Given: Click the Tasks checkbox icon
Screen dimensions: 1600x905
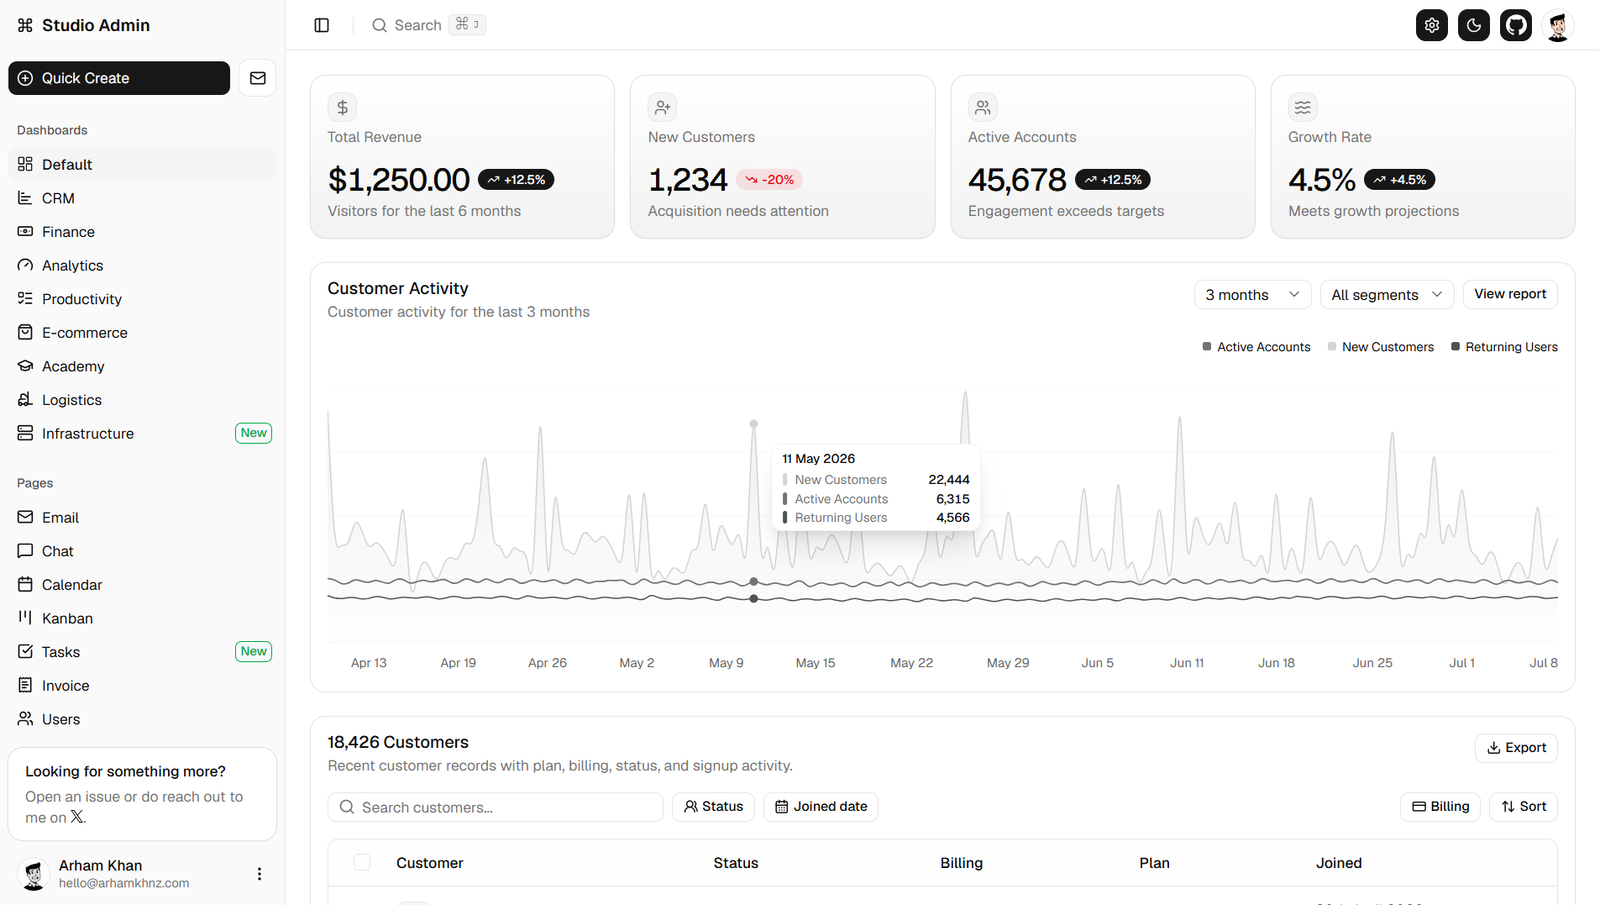Looking at the screenshot, I should point(25,652).
